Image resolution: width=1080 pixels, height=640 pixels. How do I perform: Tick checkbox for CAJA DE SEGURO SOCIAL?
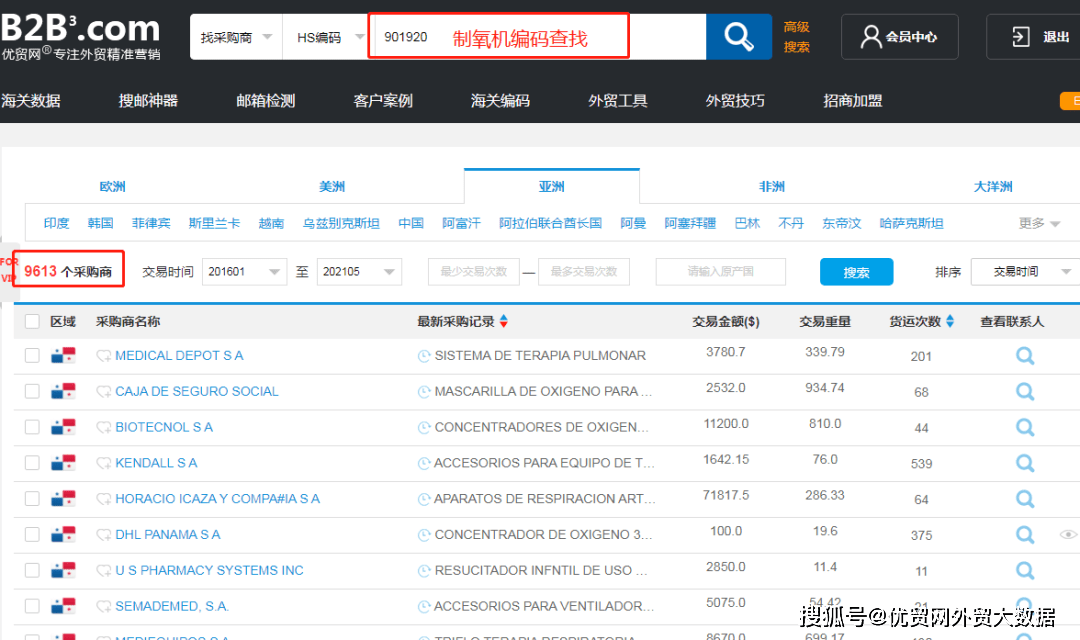click(x=33, y=391)
